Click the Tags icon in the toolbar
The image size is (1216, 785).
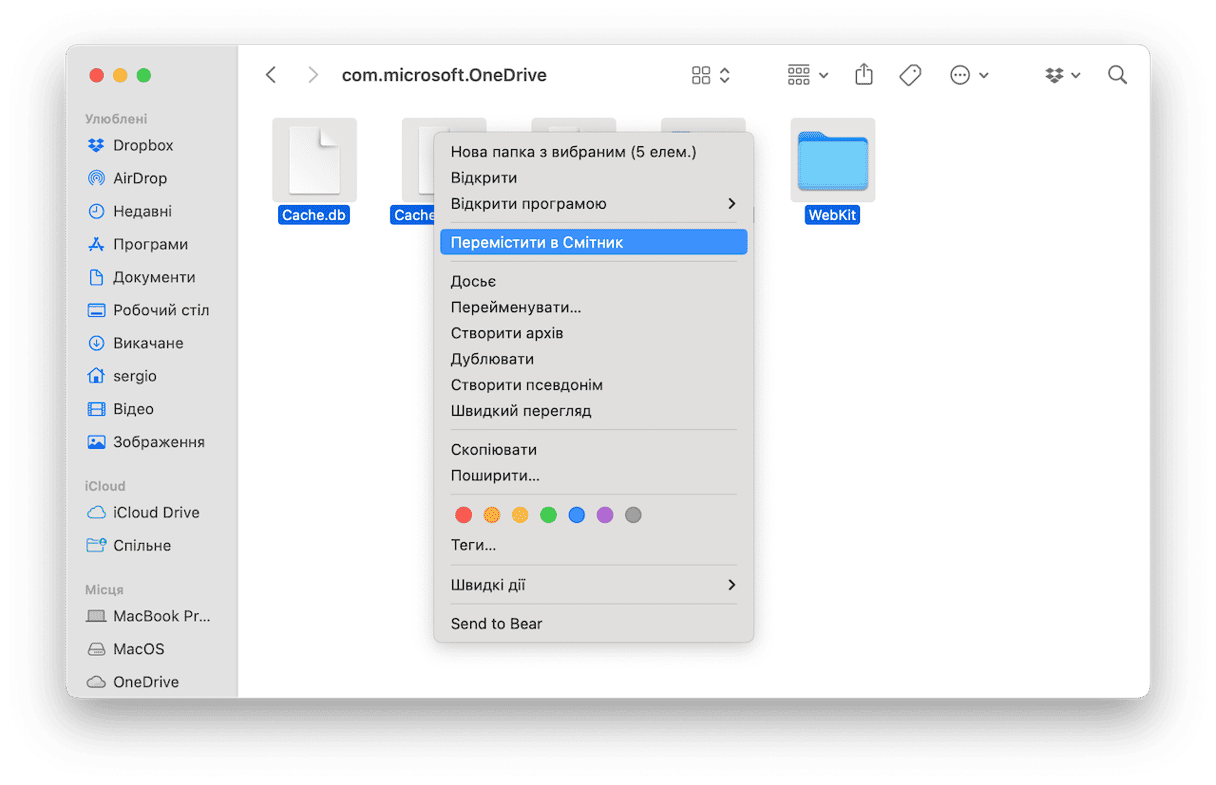point(910,75)
